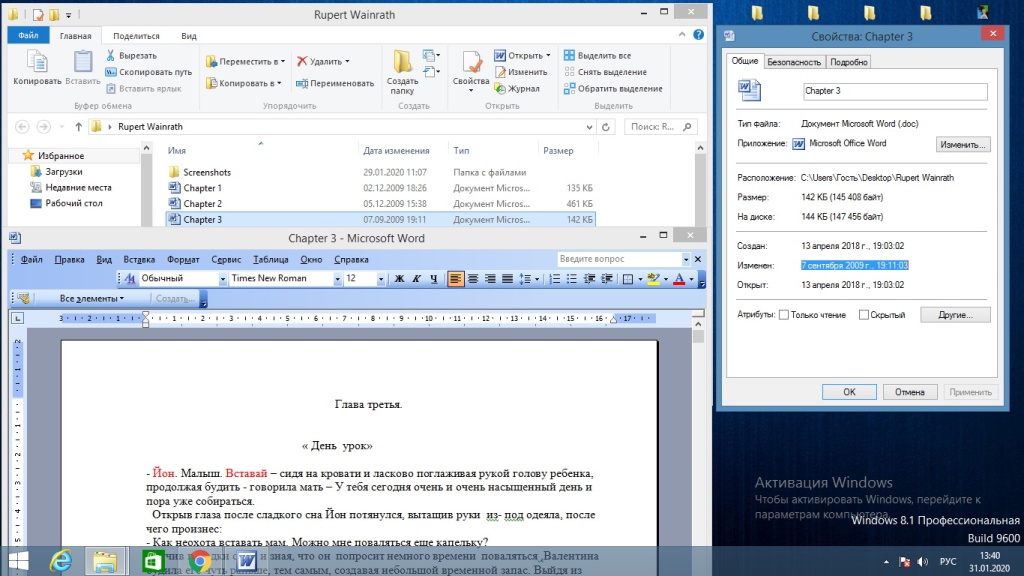This screenshot has height=576, width=1024.
Task: Increase indent in Word toolbar
Action: 607,279
